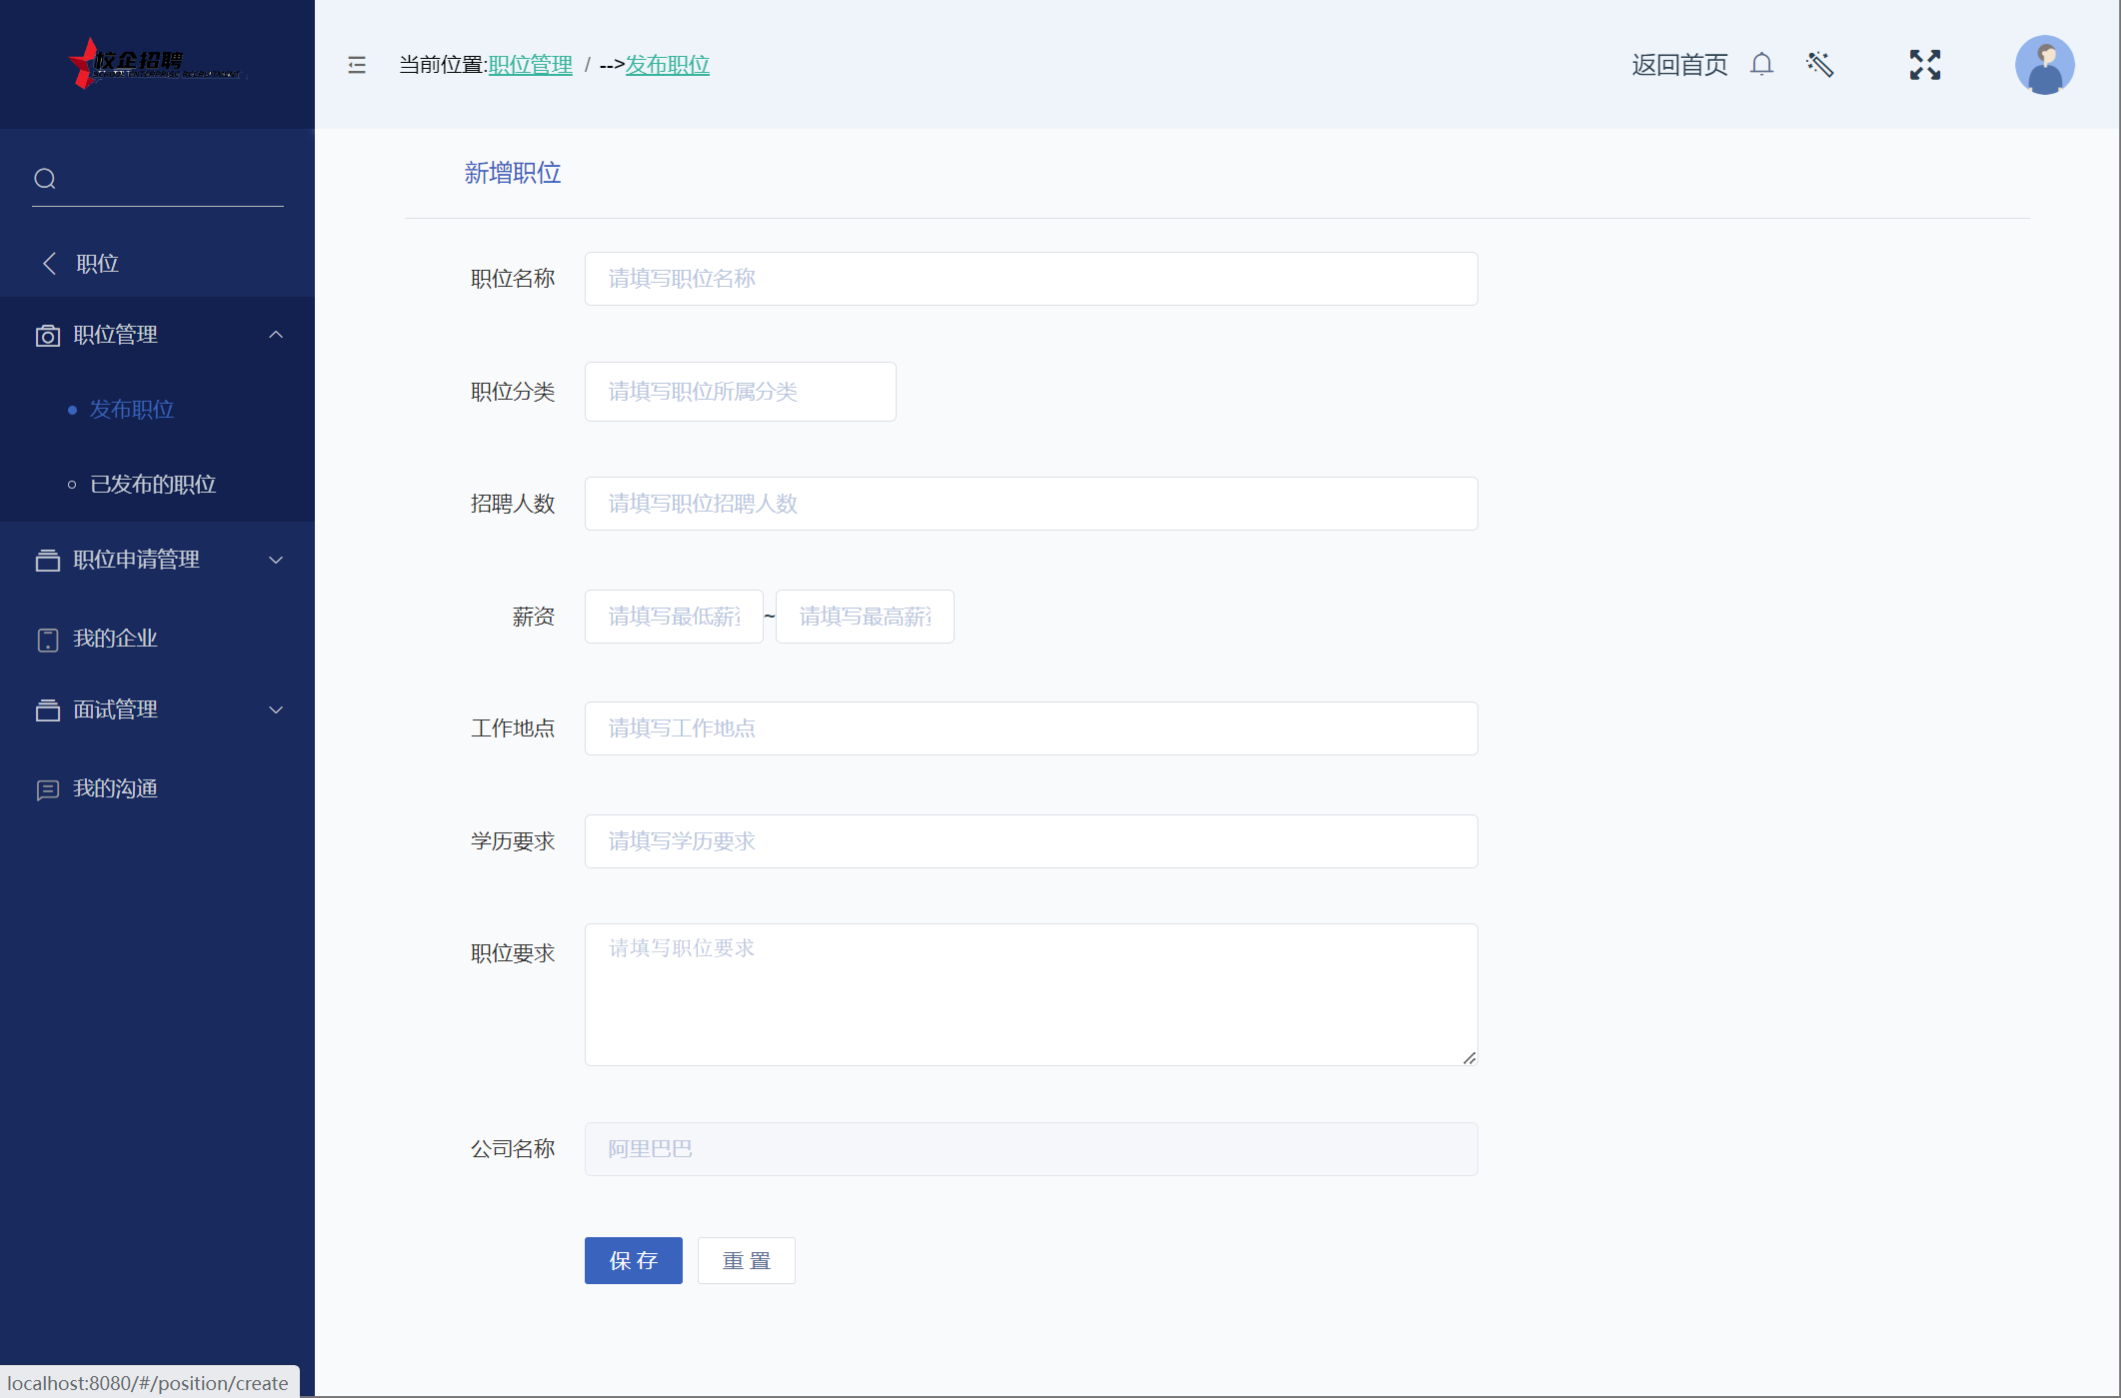The image size is (2121, 1398).
Task: Click the magic wand theme icon
Action: [x=1819, y=65]
